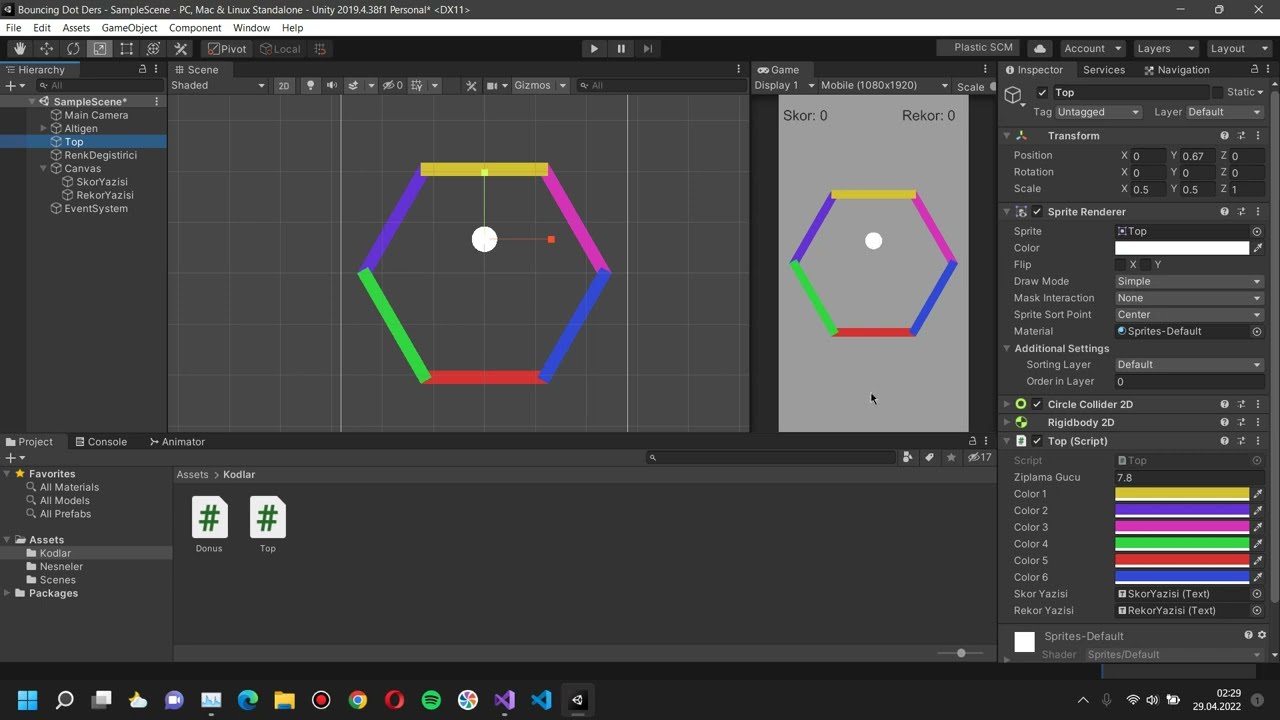Collapse the Transform component foldout
1280x720 pixels.
click(1007, 136)
